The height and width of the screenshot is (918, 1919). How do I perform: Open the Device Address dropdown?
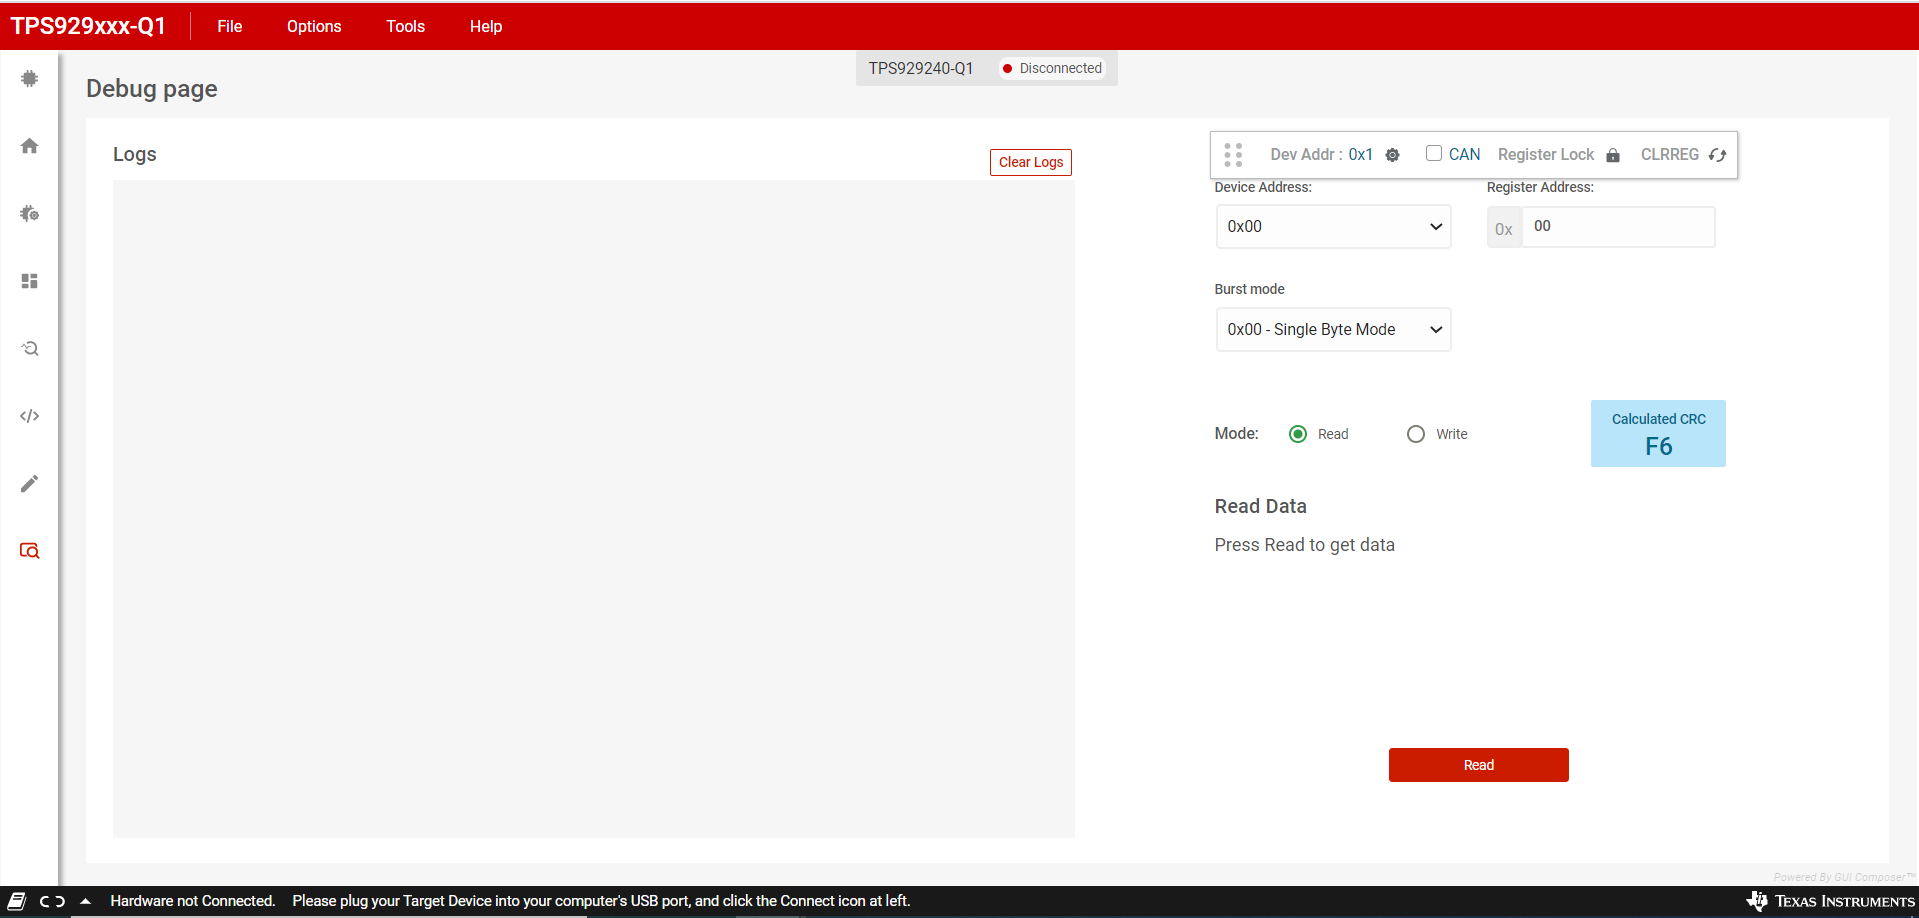click(1333, 227)
